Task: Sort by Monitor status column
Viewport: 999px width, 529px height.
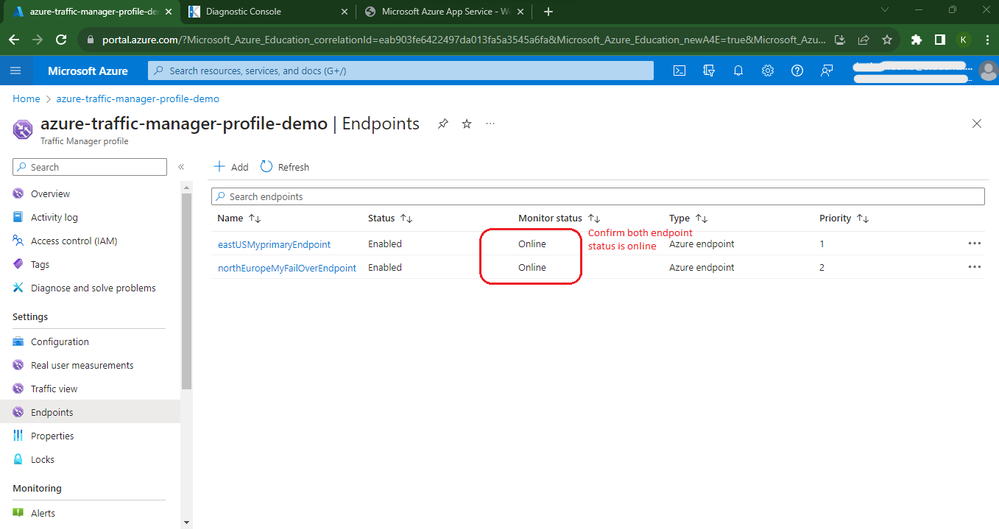Action: coord(559,218)
